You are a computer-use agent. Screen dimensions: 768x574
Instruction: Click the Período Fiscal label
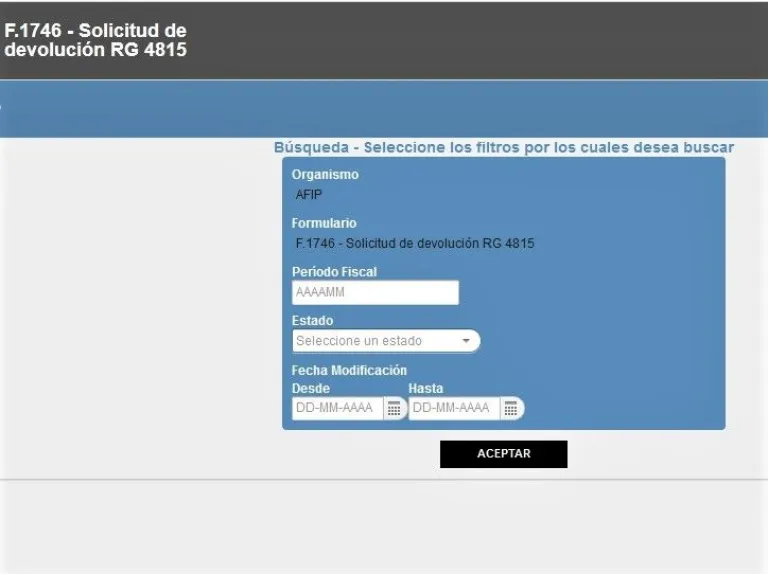point(334,272)
